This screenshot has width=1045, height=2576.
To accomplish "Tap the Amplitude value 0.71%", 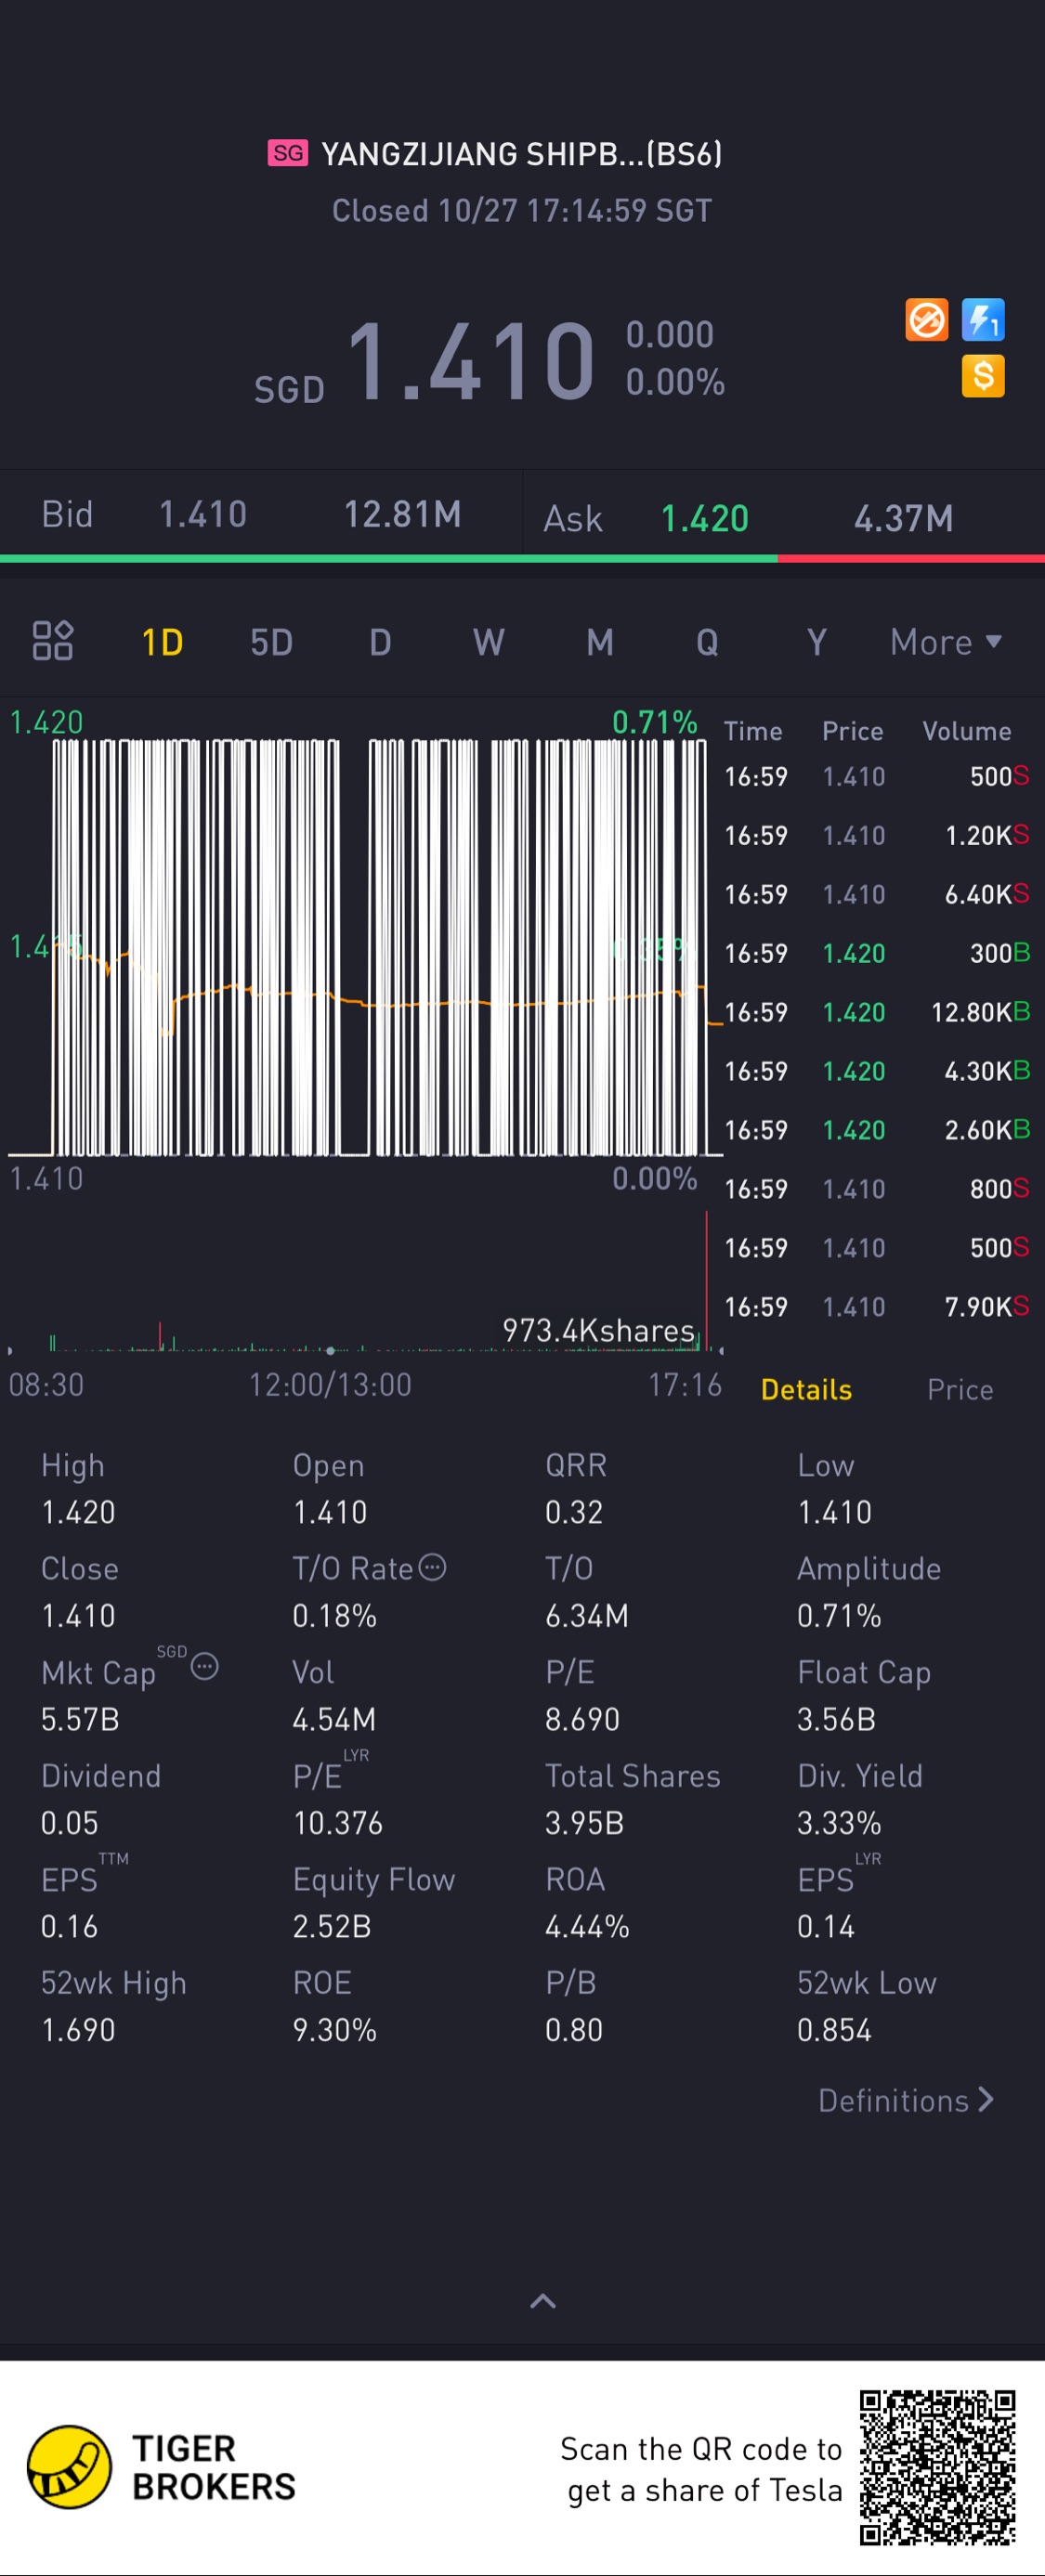I will pos(839,1615).
